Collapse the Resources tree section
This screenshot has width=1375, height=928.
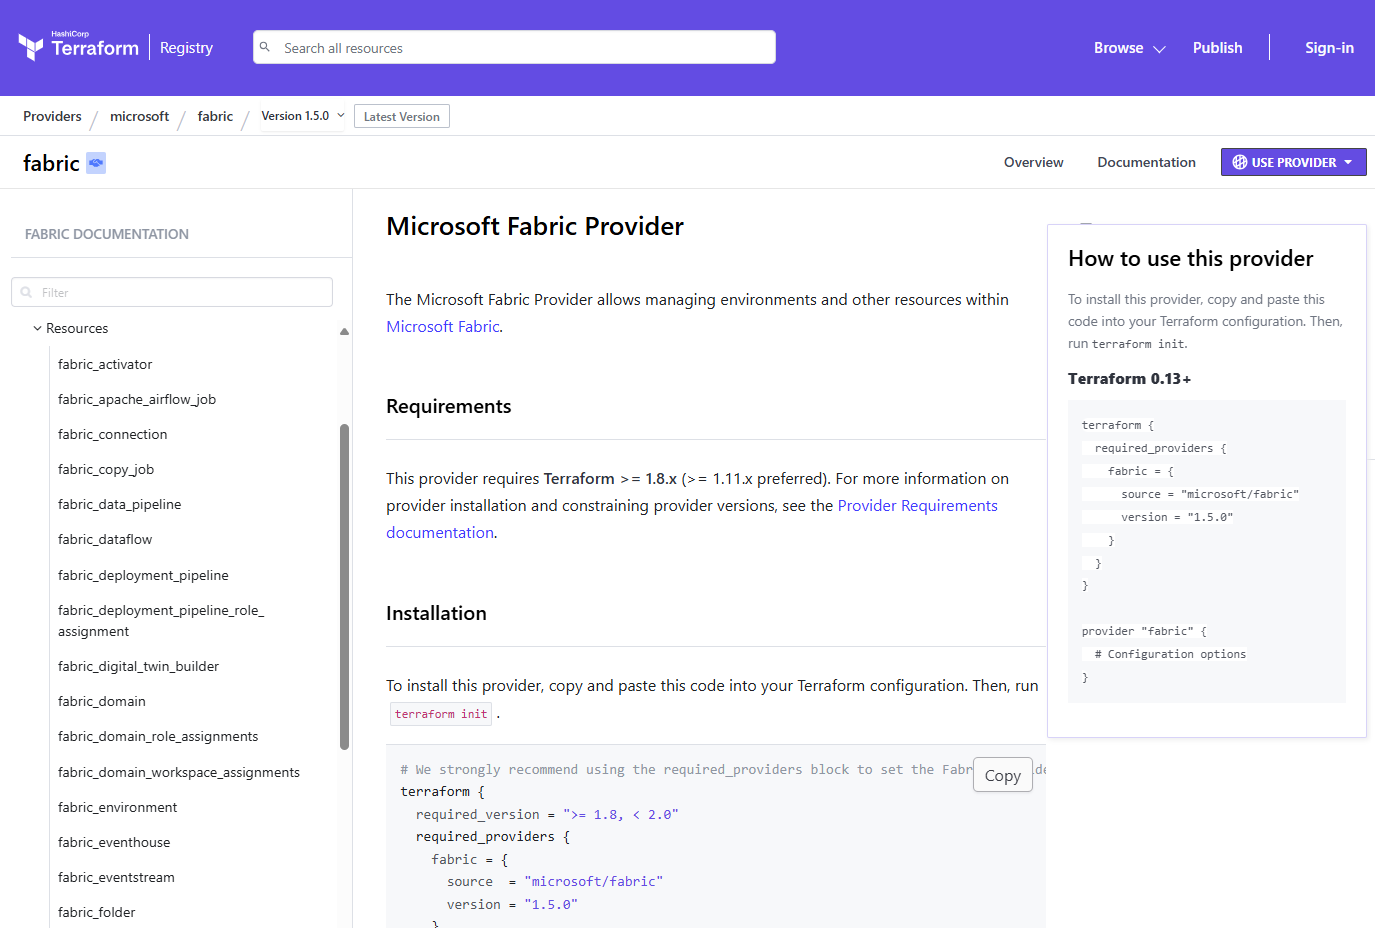pyautogui.click(x=38, y=328)
